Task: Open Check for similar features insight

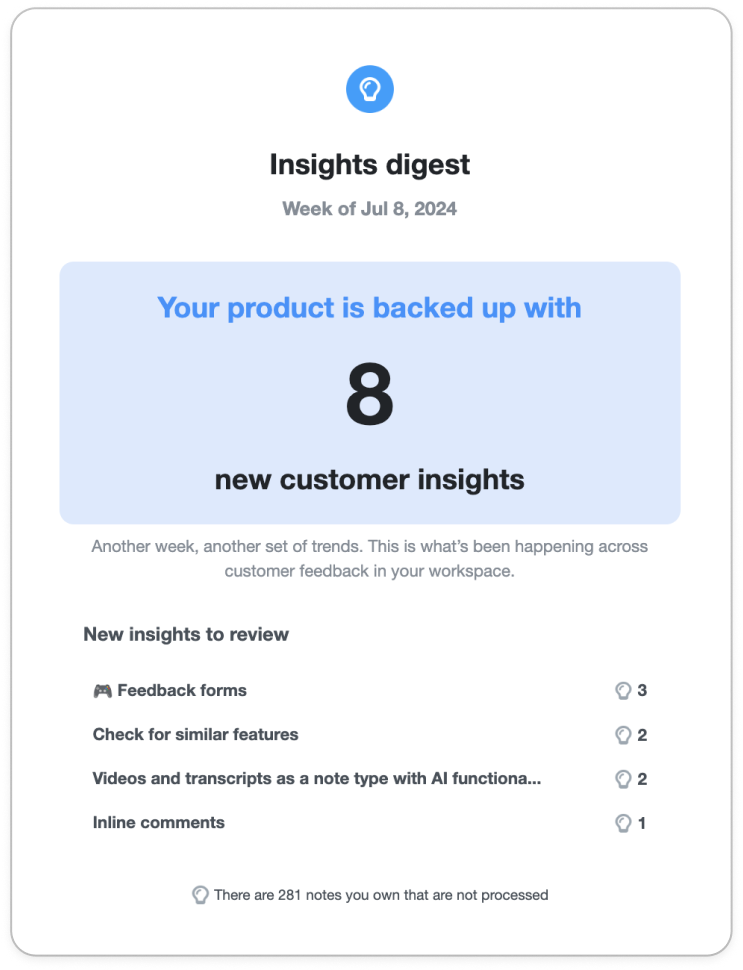Action: (x=195, y=734)
